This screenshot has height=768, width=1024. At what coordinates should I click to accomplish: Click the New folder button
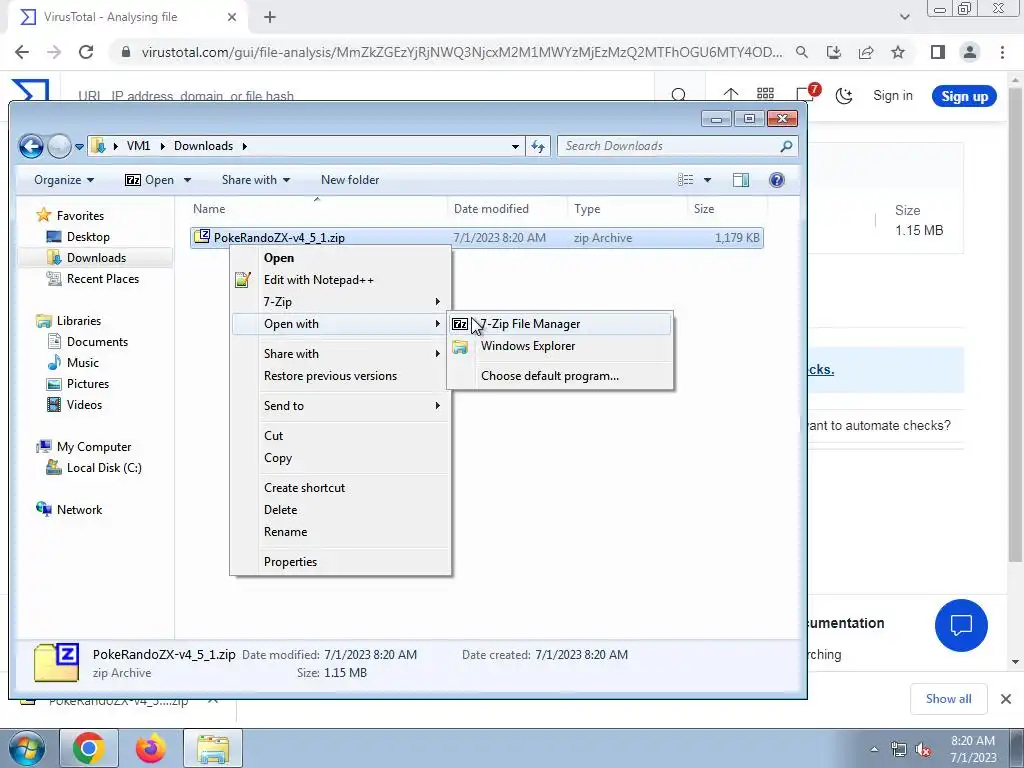coord(350,180)
